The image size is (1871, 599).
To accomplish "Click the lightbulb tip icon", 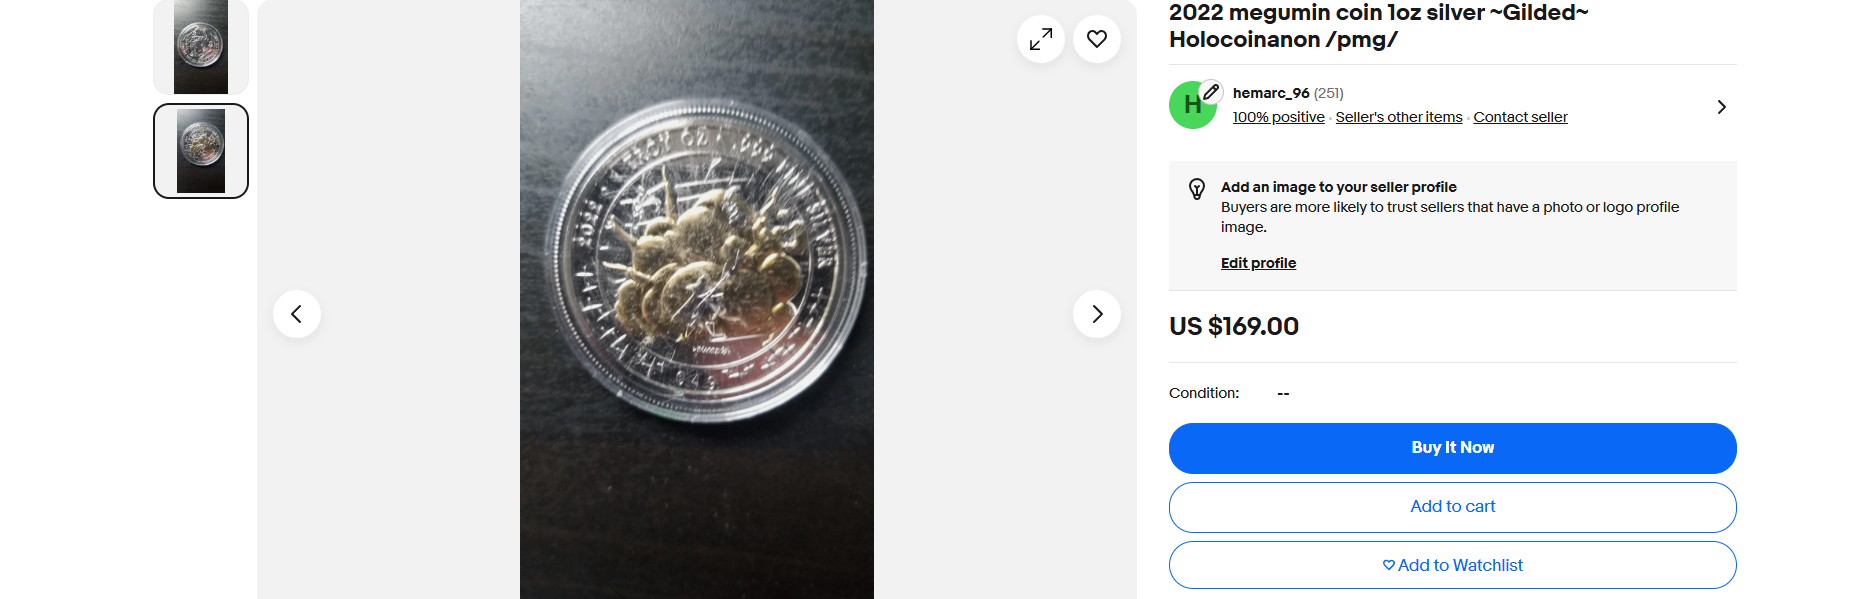I will pyautogui.click(x=1197, y=189).
